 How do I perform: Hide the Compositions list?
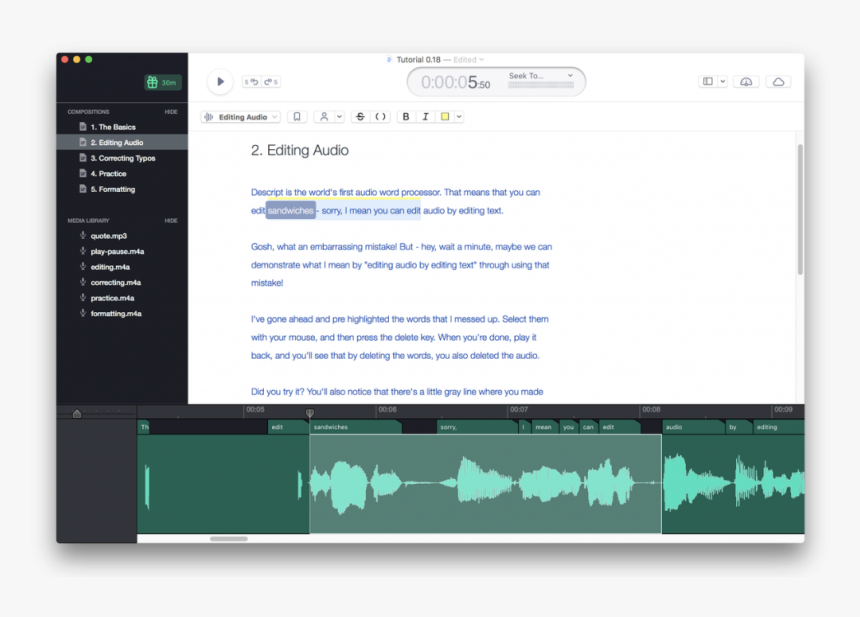pos(172,111)
